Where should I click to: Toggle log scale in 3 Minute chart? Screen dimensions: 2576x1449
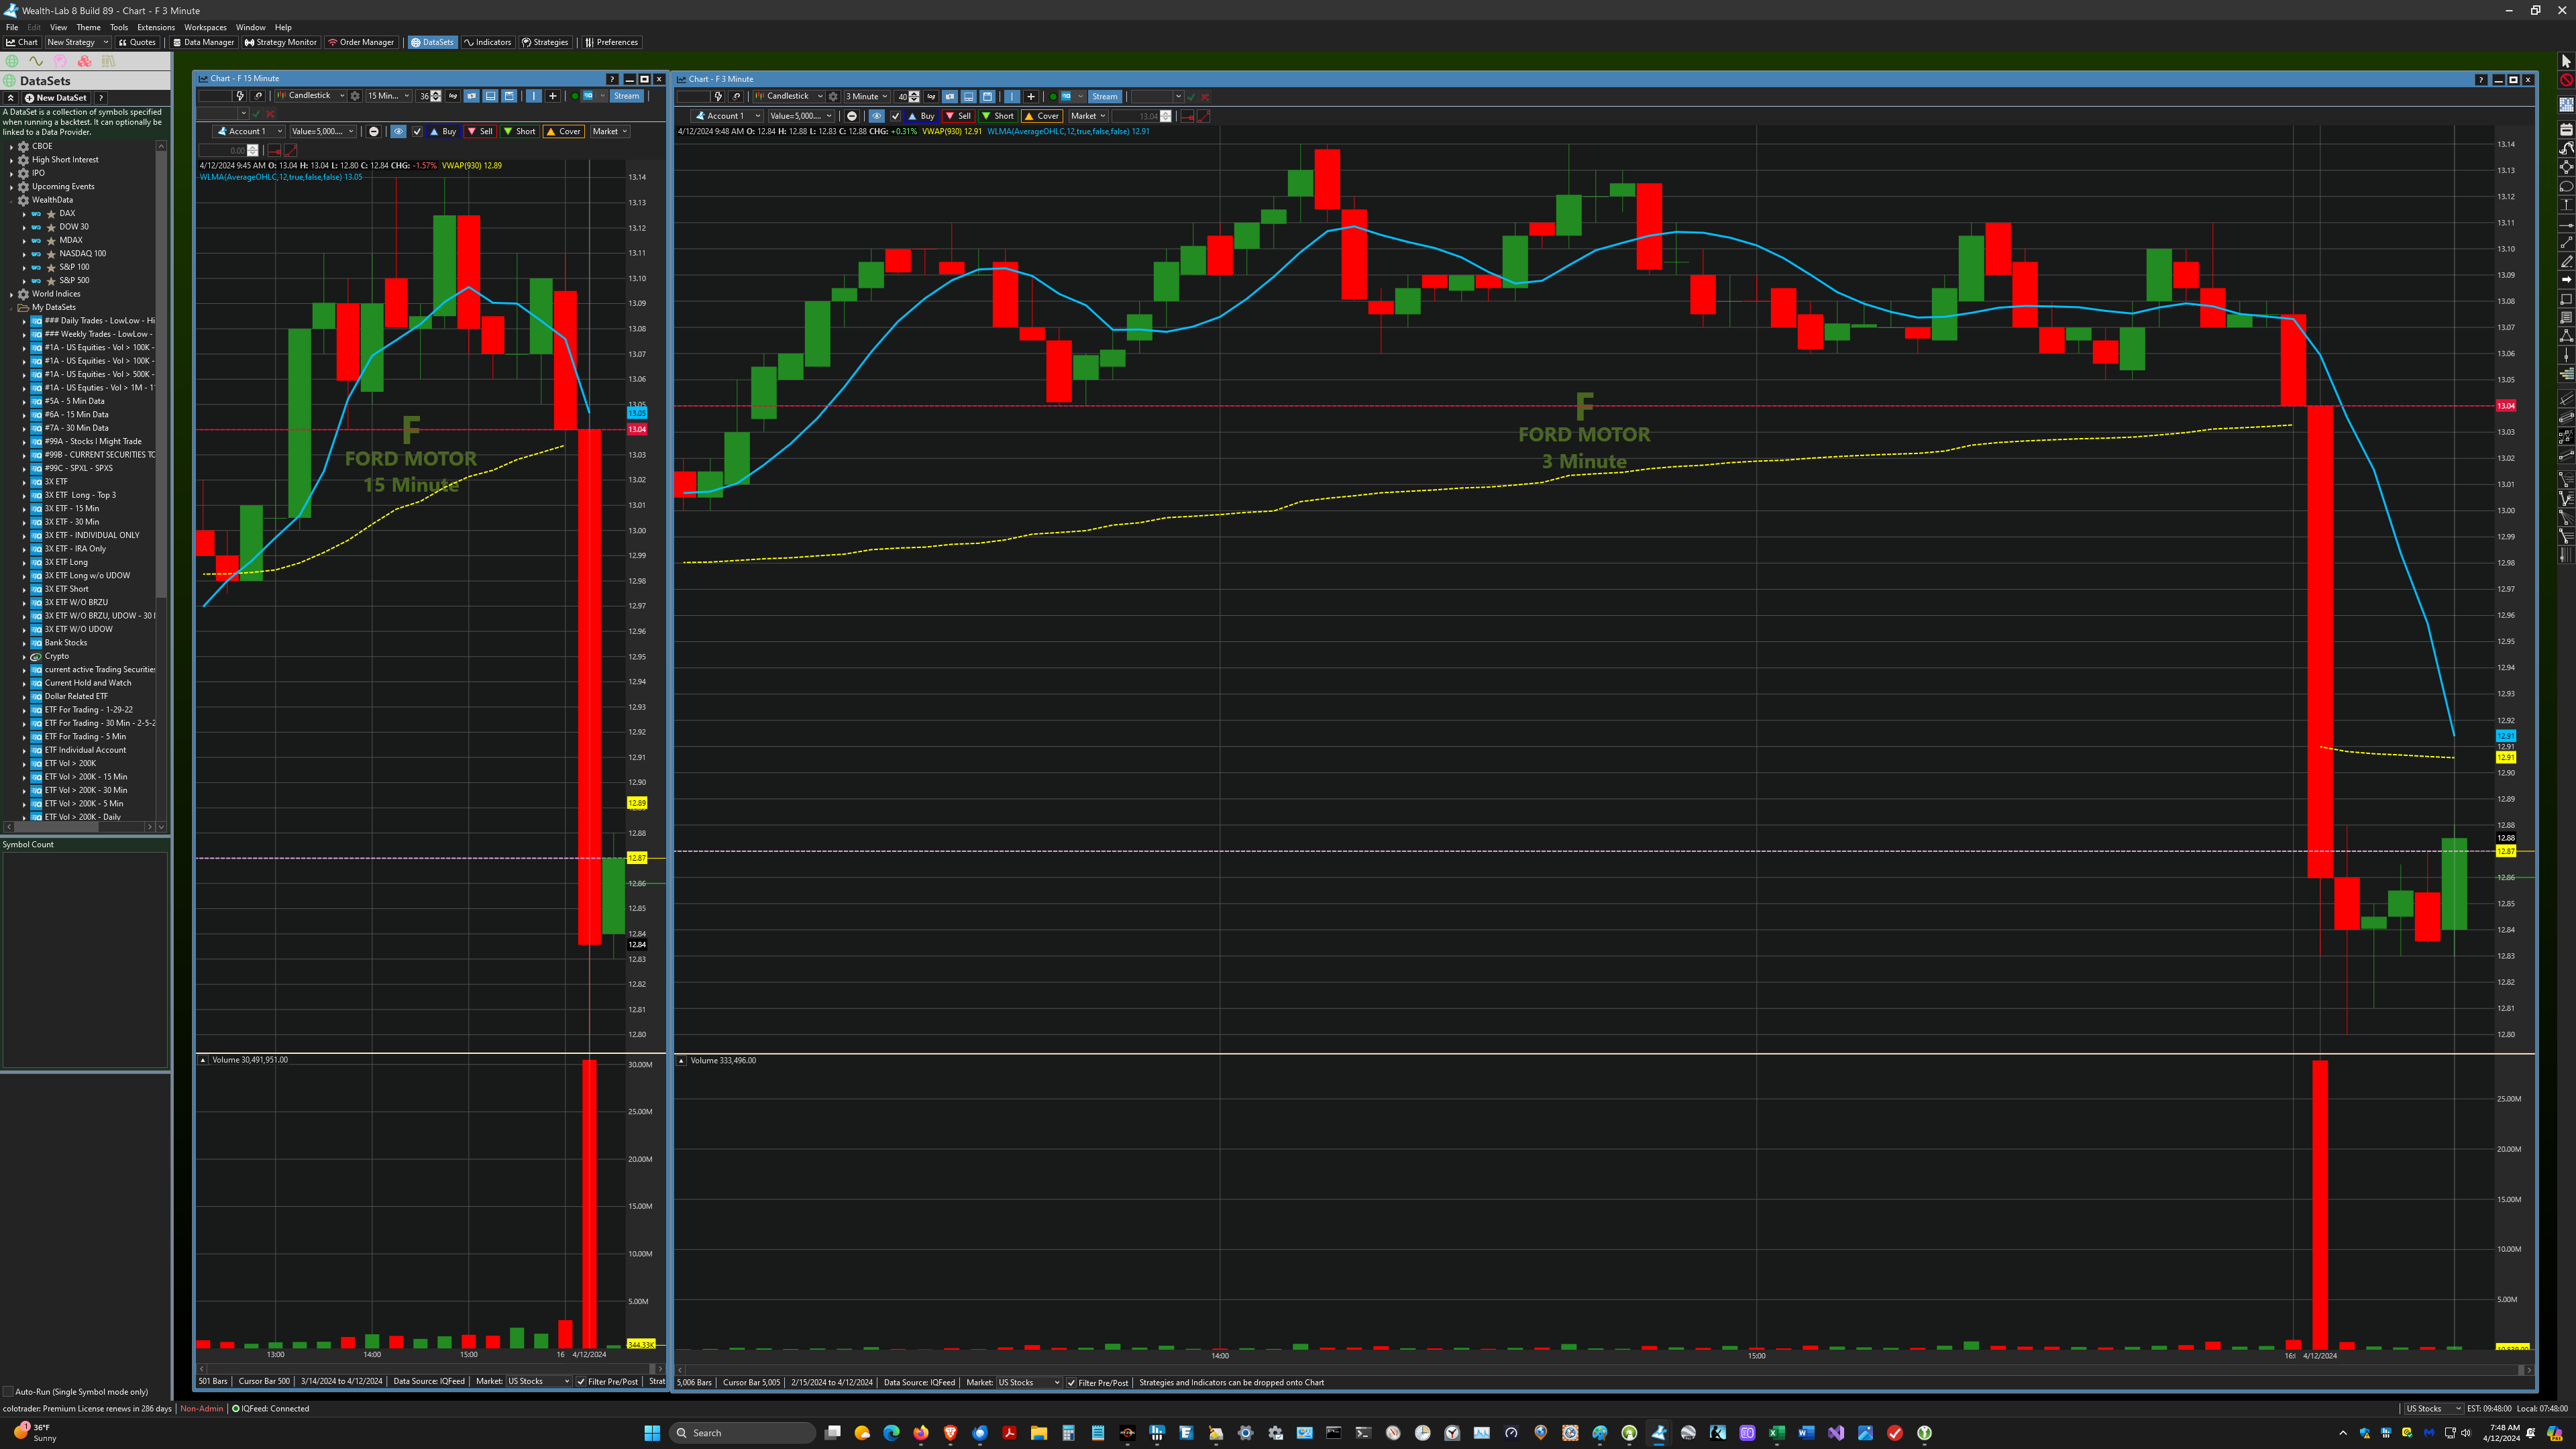tap(931, 97)
